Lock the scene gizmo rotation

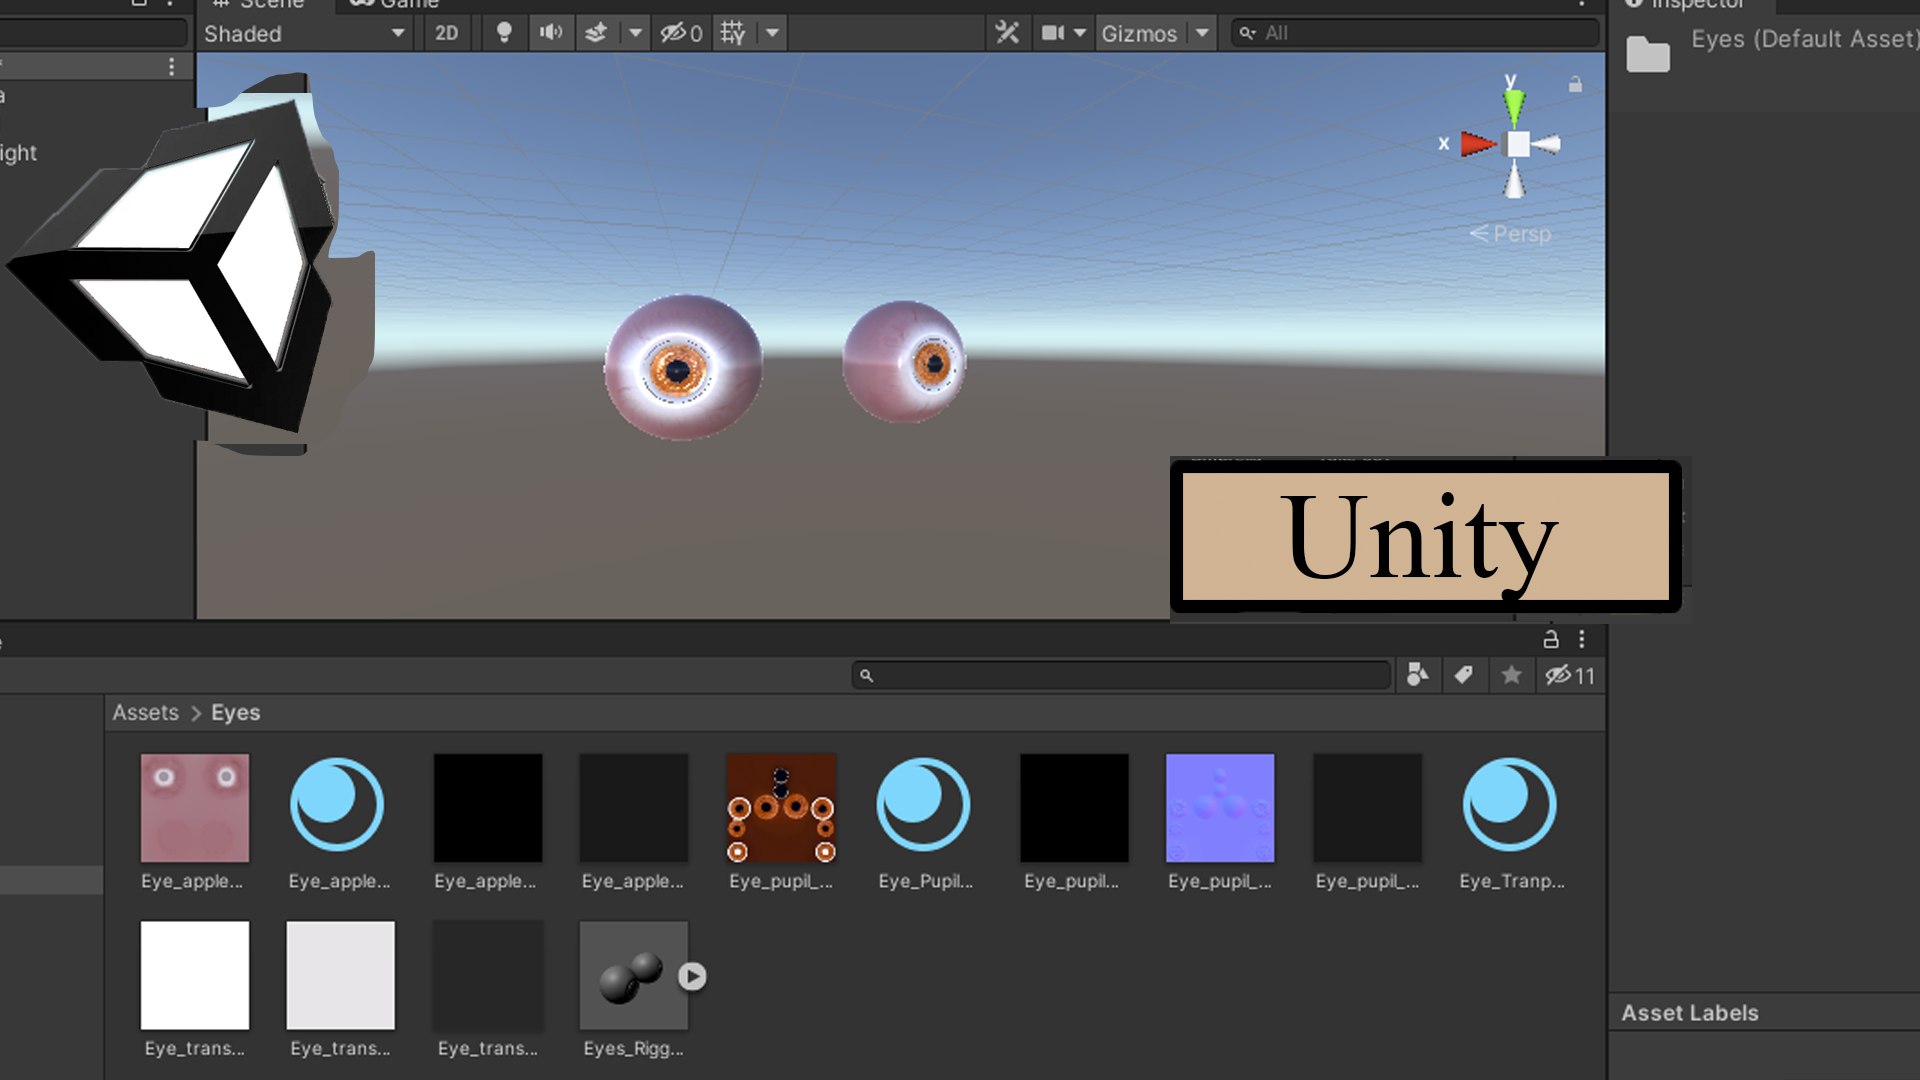point(1575,85)
